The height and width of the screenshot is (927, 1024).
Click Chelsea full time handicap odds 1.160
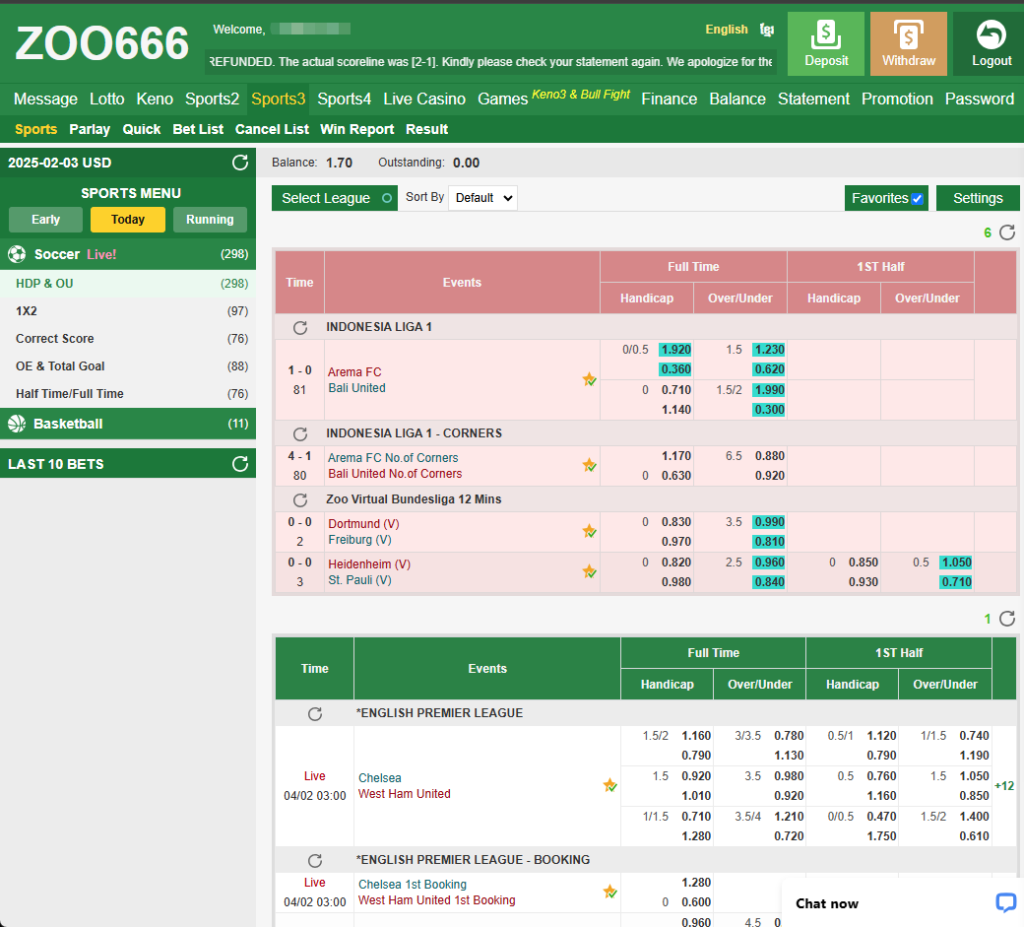[x=696, y=736]
